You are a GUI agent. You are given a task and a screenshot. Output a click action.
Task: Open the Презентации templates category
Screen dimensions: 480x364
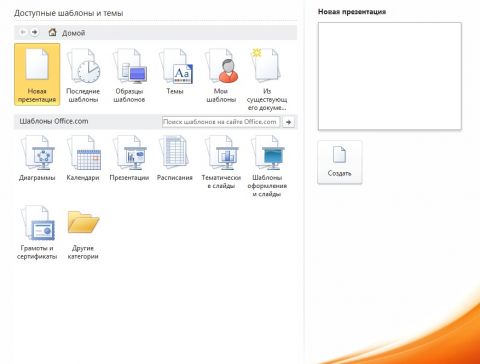[x=129, y=158]
